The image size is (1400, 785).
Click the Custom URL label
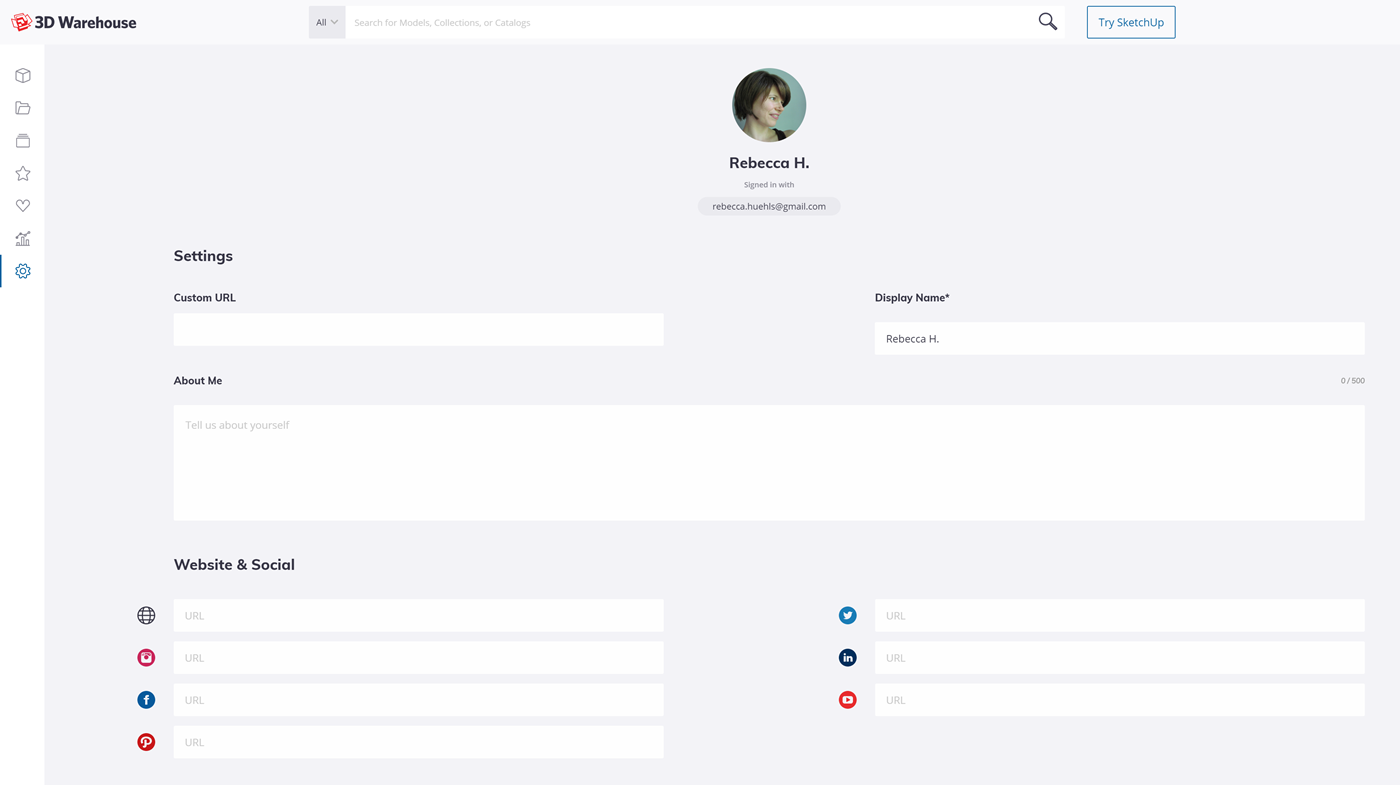[205, 298]
